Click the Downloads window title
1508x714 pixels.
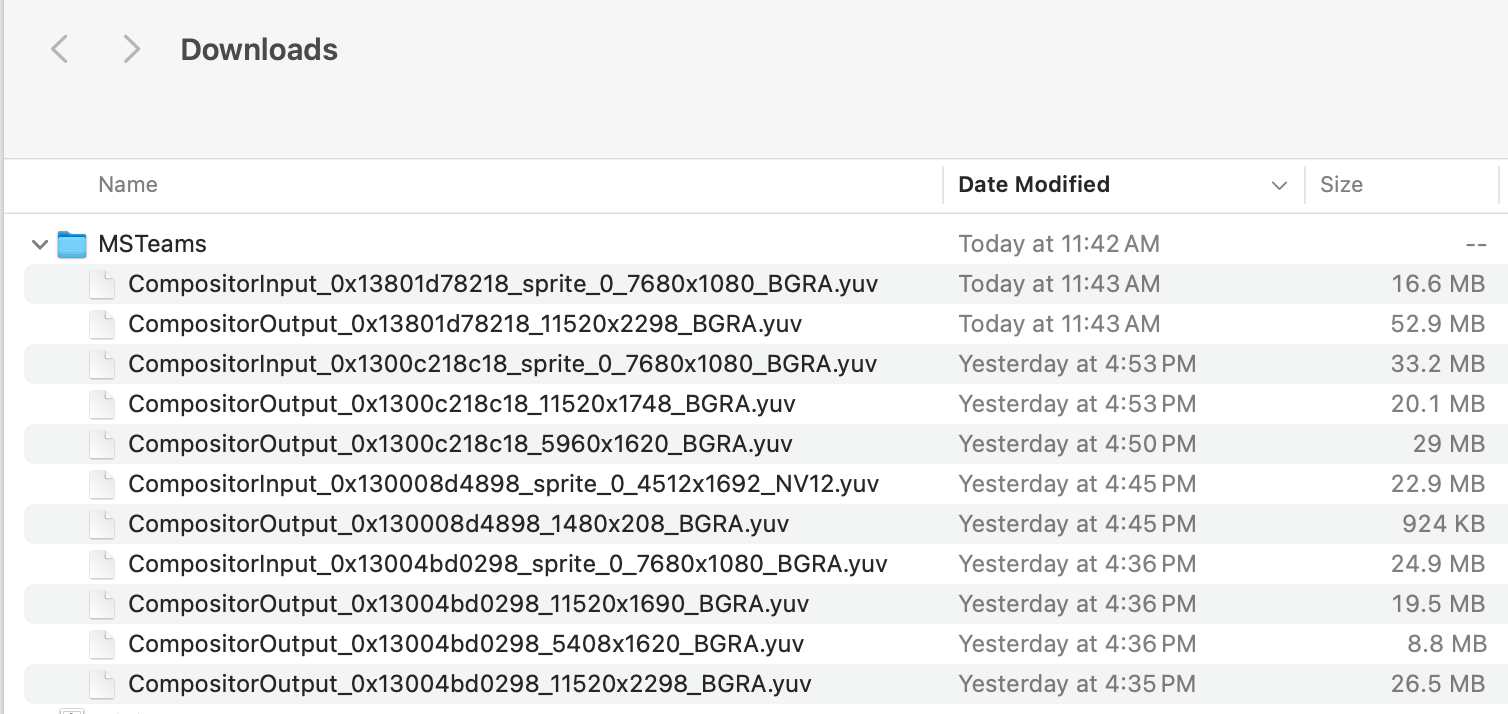click(x=259, y=50)
